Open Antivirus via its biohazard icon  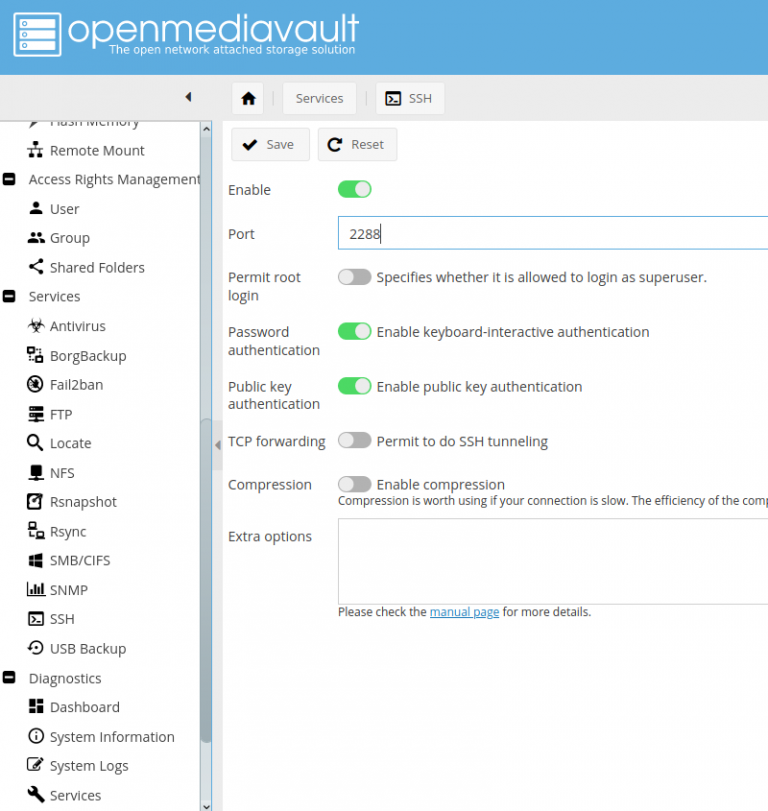tap(36, 326)
